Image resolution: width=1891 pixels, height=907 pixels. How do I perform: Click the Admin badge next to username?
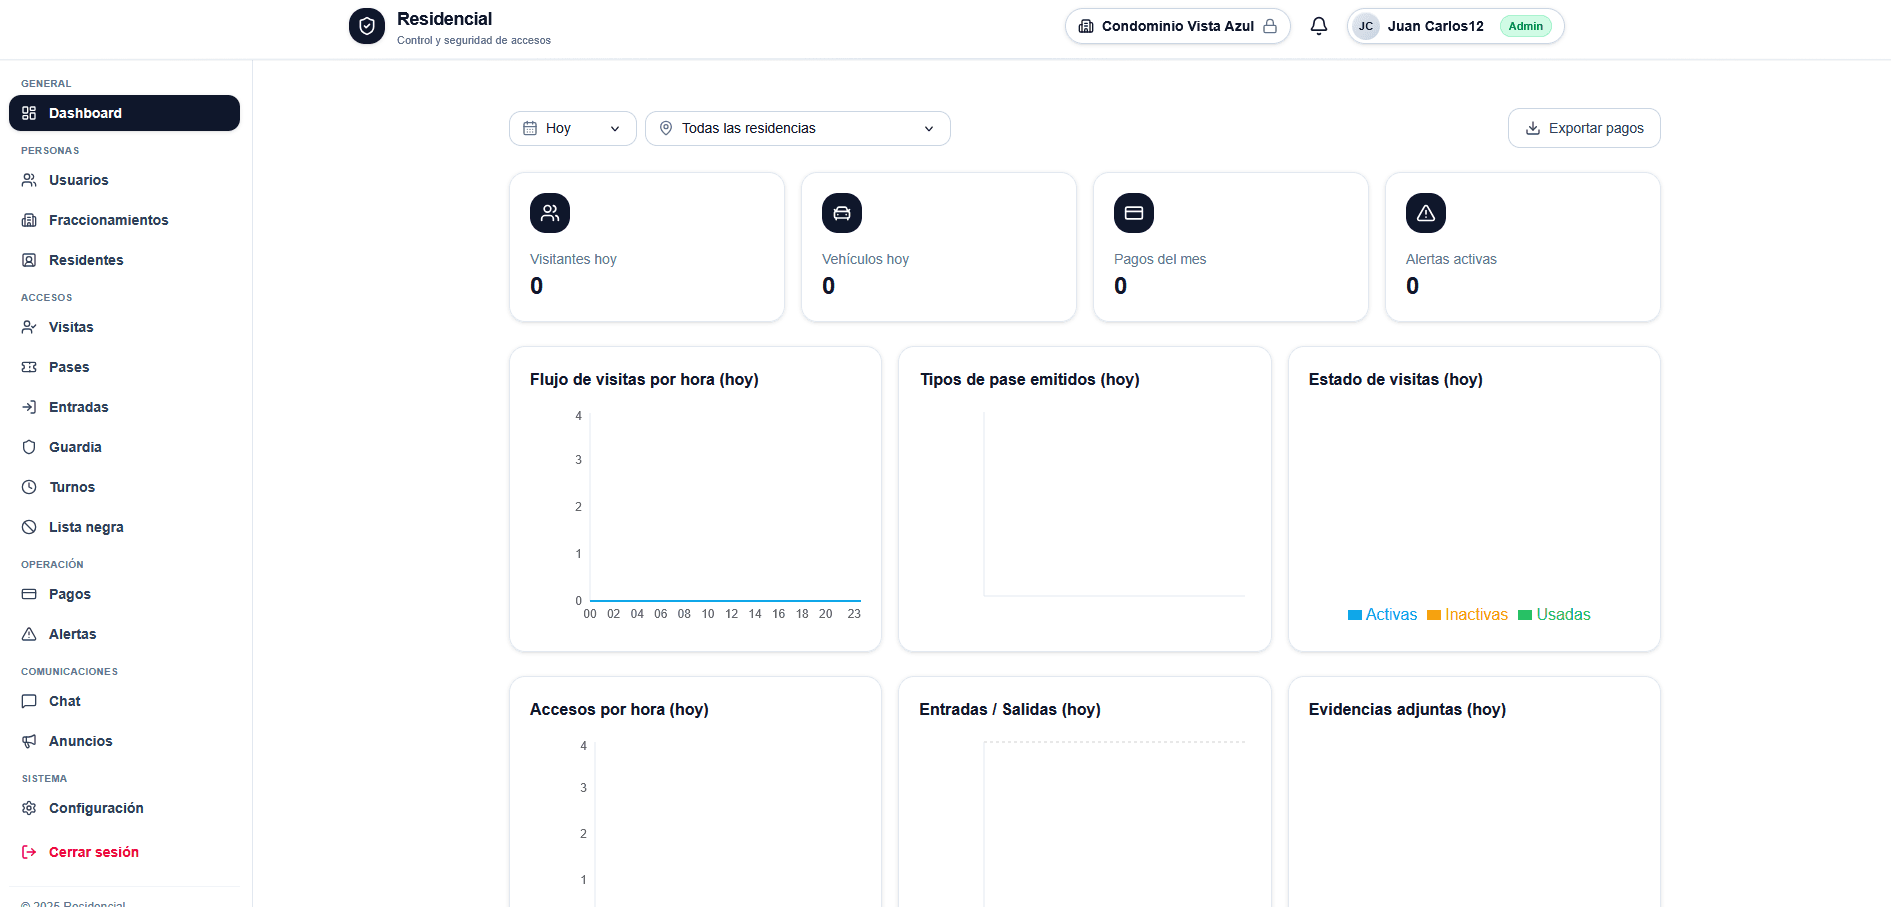[x=1526, y=25]
